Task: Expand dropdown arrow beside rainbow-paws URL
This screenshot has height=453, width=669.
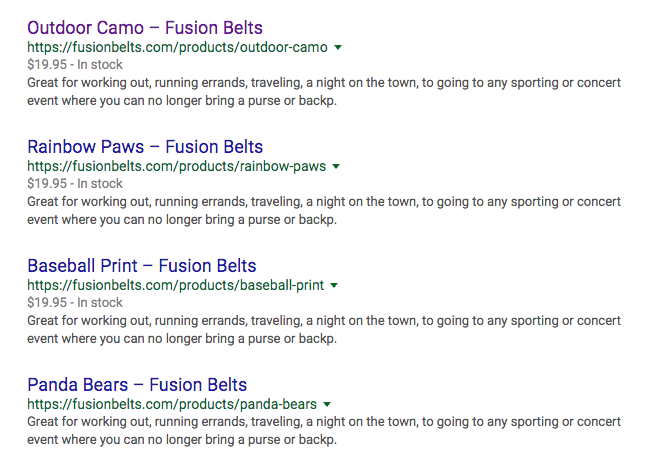Action: 336,166
